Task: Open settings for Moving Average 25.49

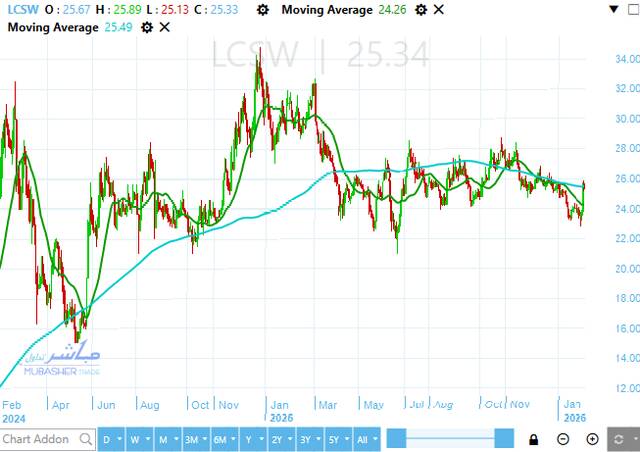Action: coord(147,27)
